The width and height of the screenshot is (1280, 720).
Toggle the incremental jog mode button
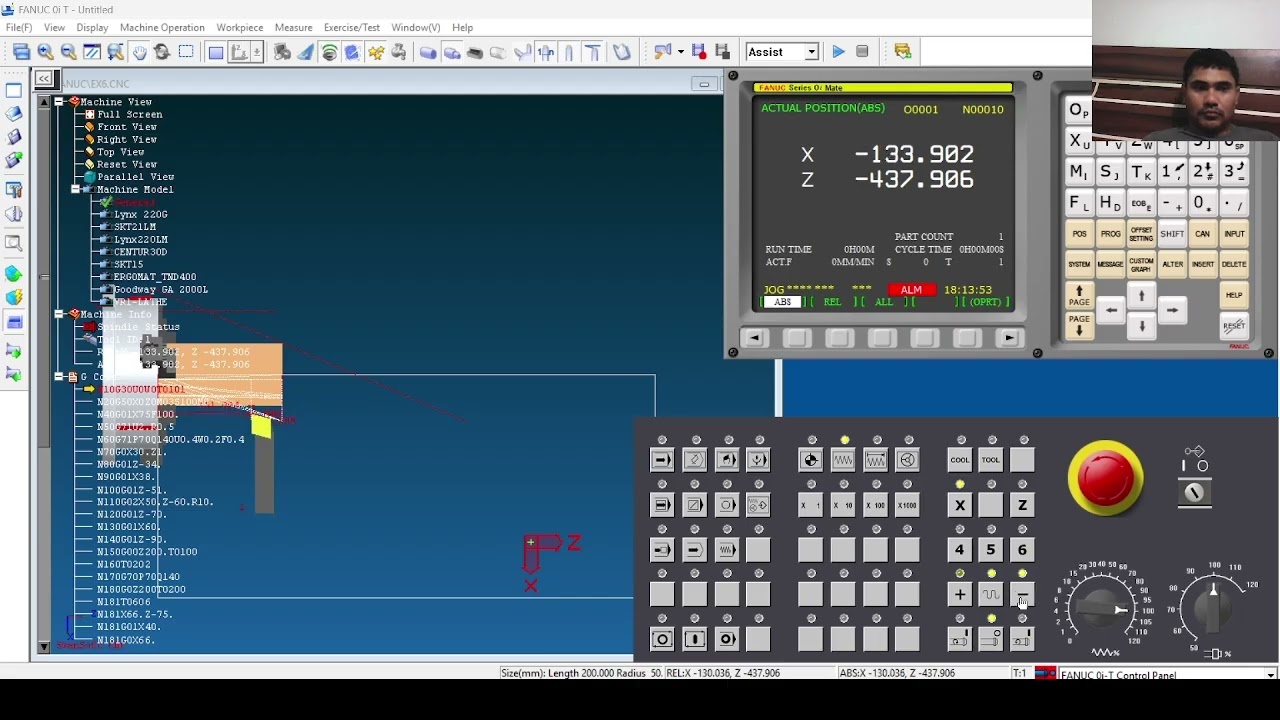point(875,460)
